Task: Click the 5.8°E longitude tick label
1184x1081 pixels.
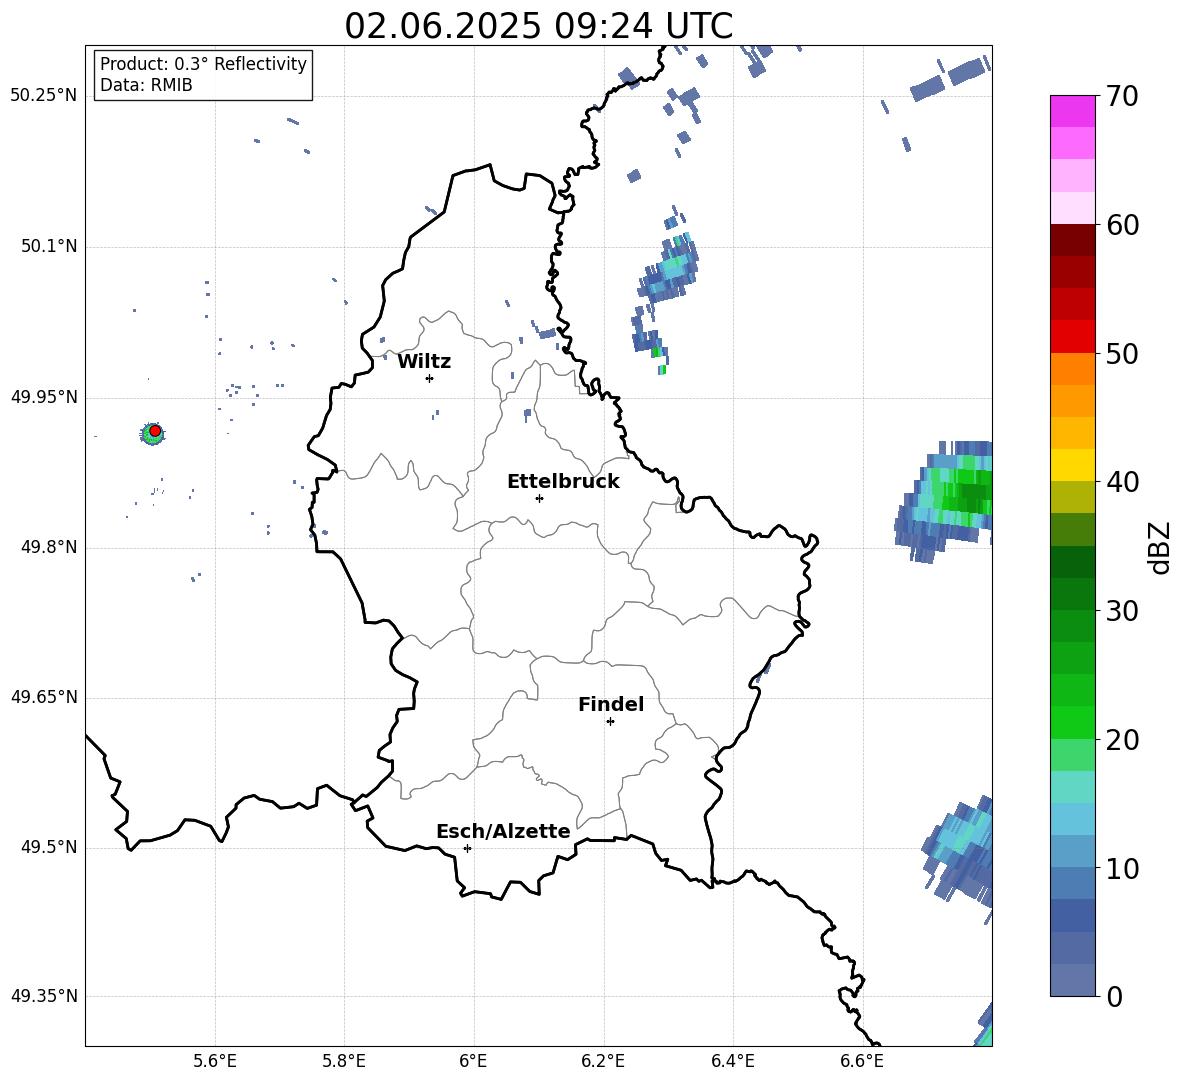Action: pos(344,1061)
